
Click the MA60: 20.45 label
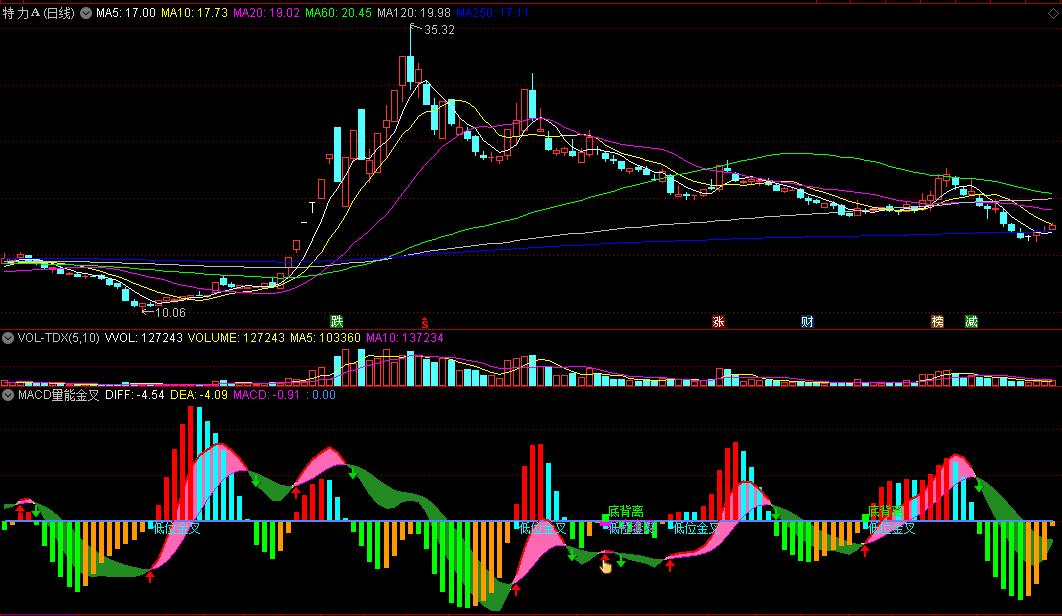pos(338,13)
